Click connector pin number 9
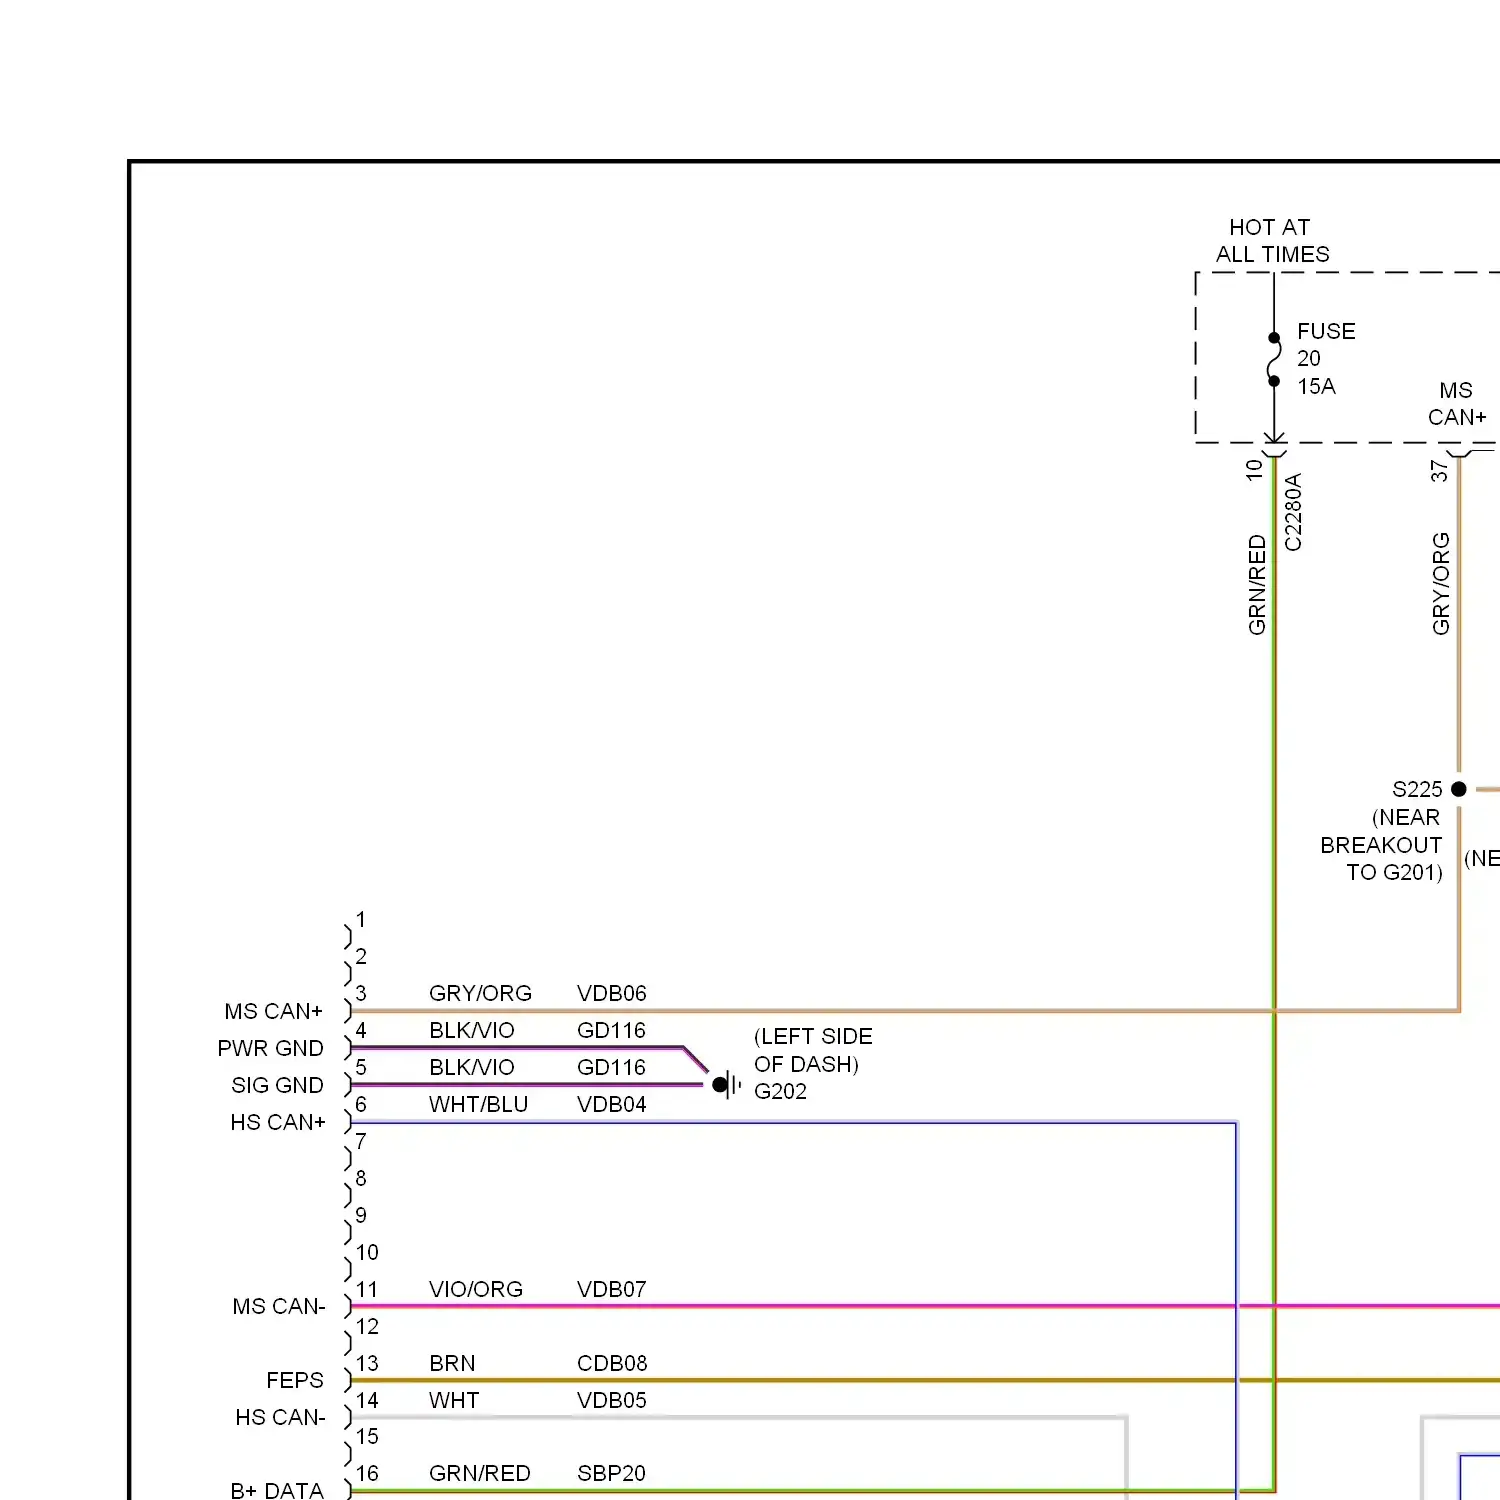The height and width of the screenshot is (1500, 1500). pyautogui.click(x=361, y=1215)
